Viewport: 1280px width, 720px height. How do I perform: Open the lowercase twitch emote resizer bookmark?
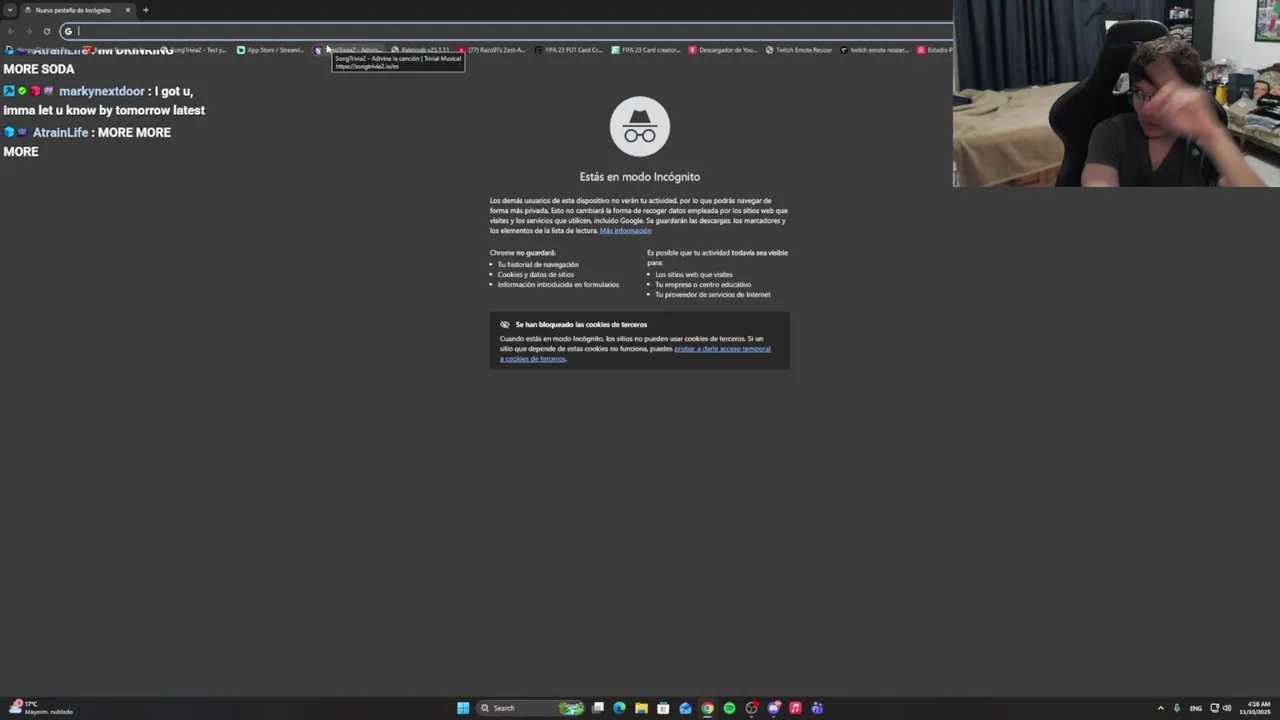point(875,50)
